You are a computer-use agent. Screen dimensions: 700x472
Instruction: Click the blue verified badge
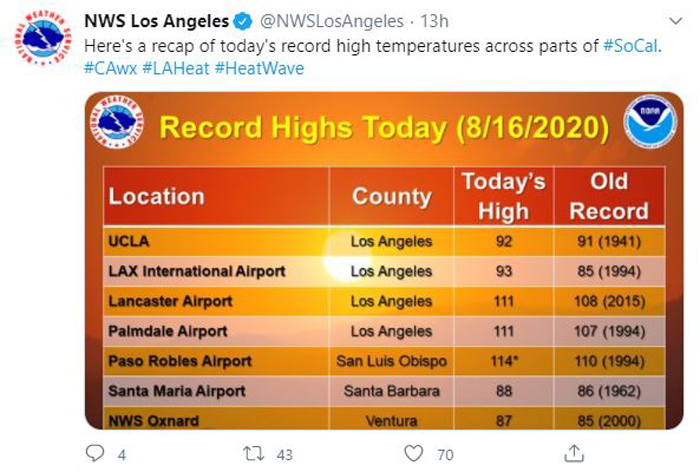(243, 21)
